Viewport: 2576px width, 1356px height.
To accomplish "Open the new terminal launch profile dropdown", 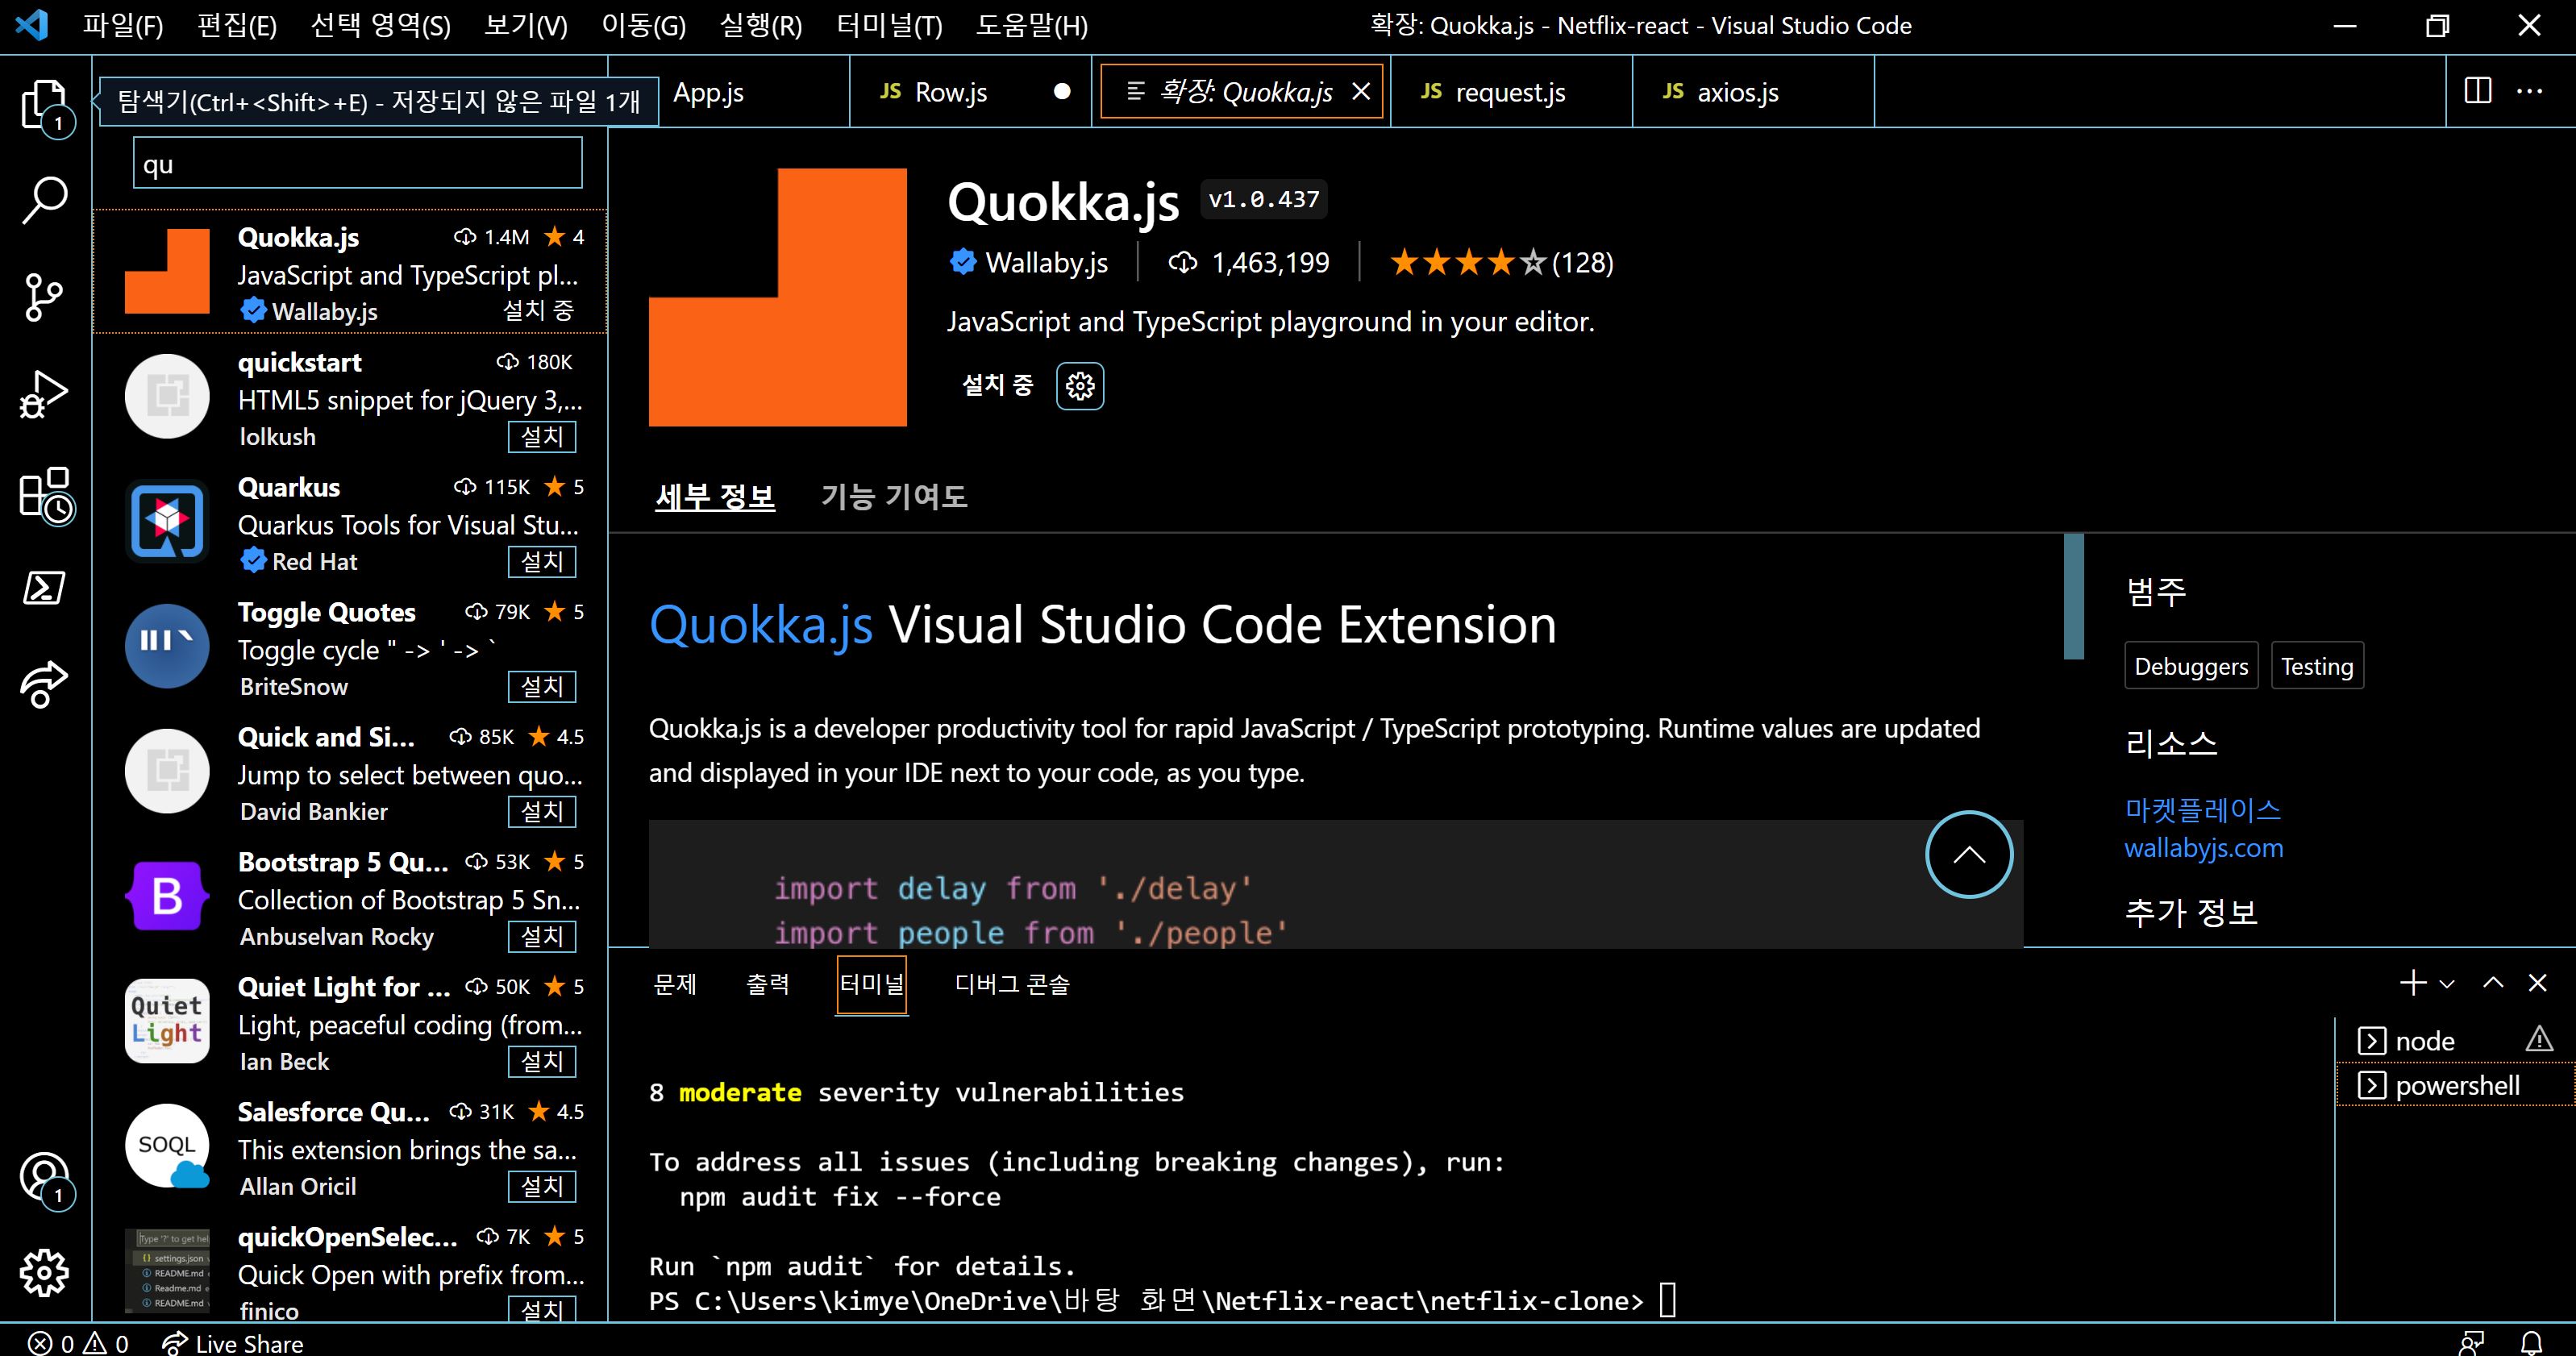I will click(2447, 984).
